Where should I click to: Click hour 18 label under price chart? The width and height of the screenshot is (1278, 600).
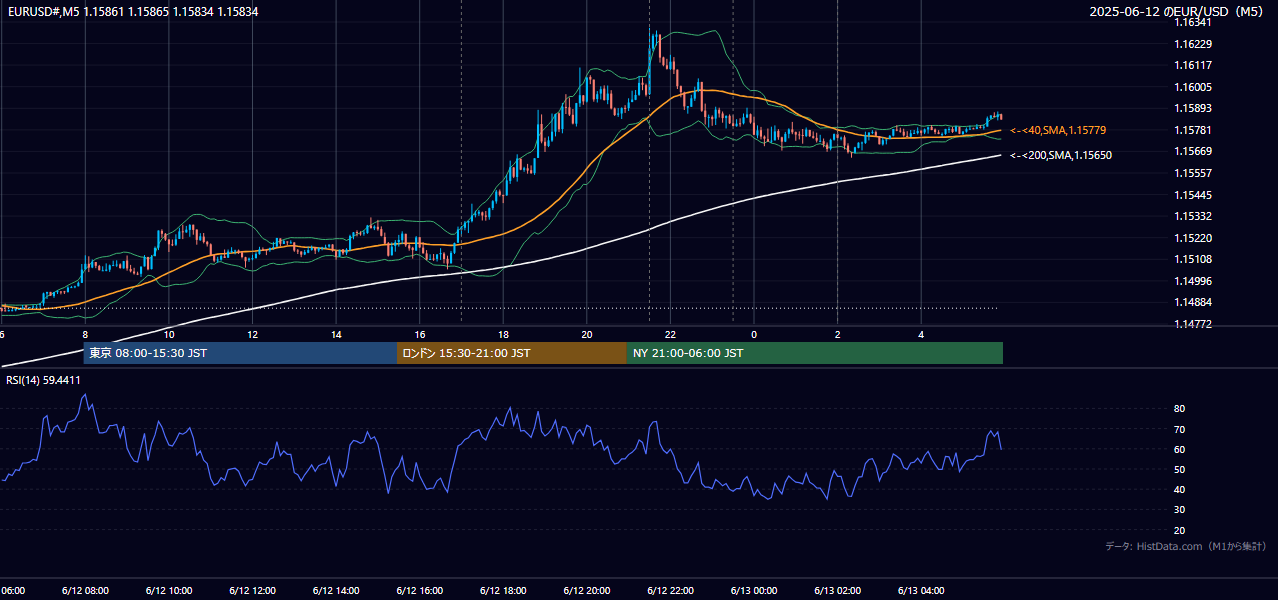tap(503, 334)
